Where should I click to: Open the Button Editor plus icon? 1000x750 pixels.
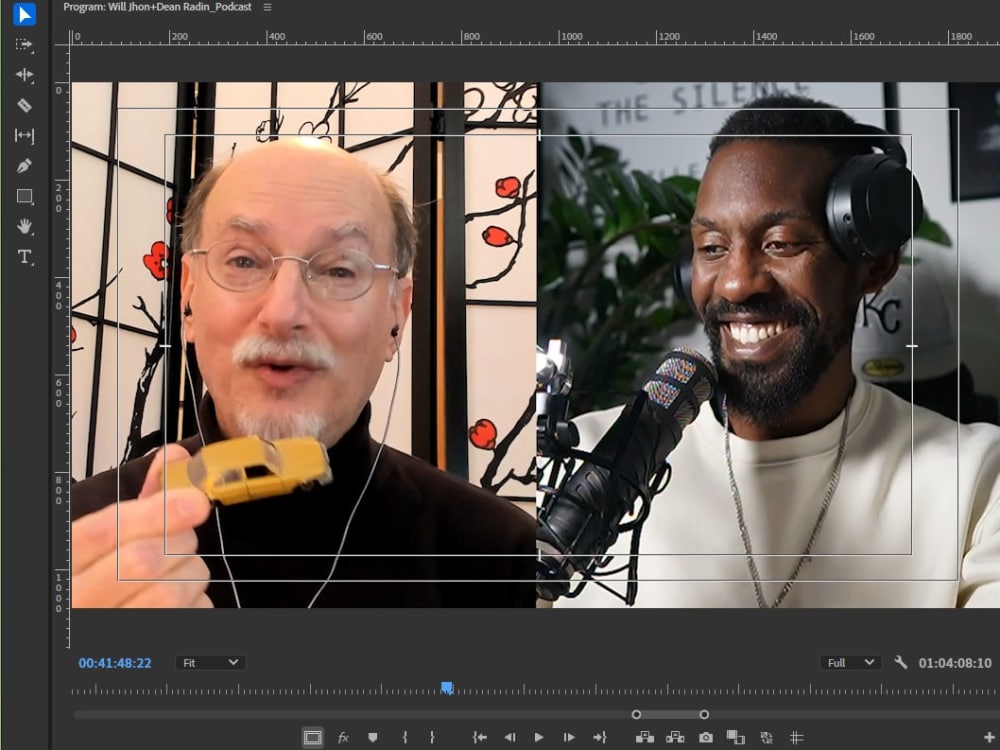pos(989,738)
